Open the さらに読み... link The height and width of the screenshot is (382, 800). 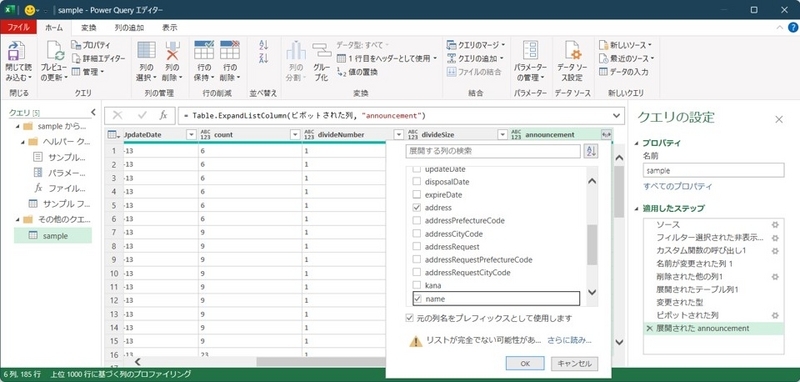[x=570, y=340]
